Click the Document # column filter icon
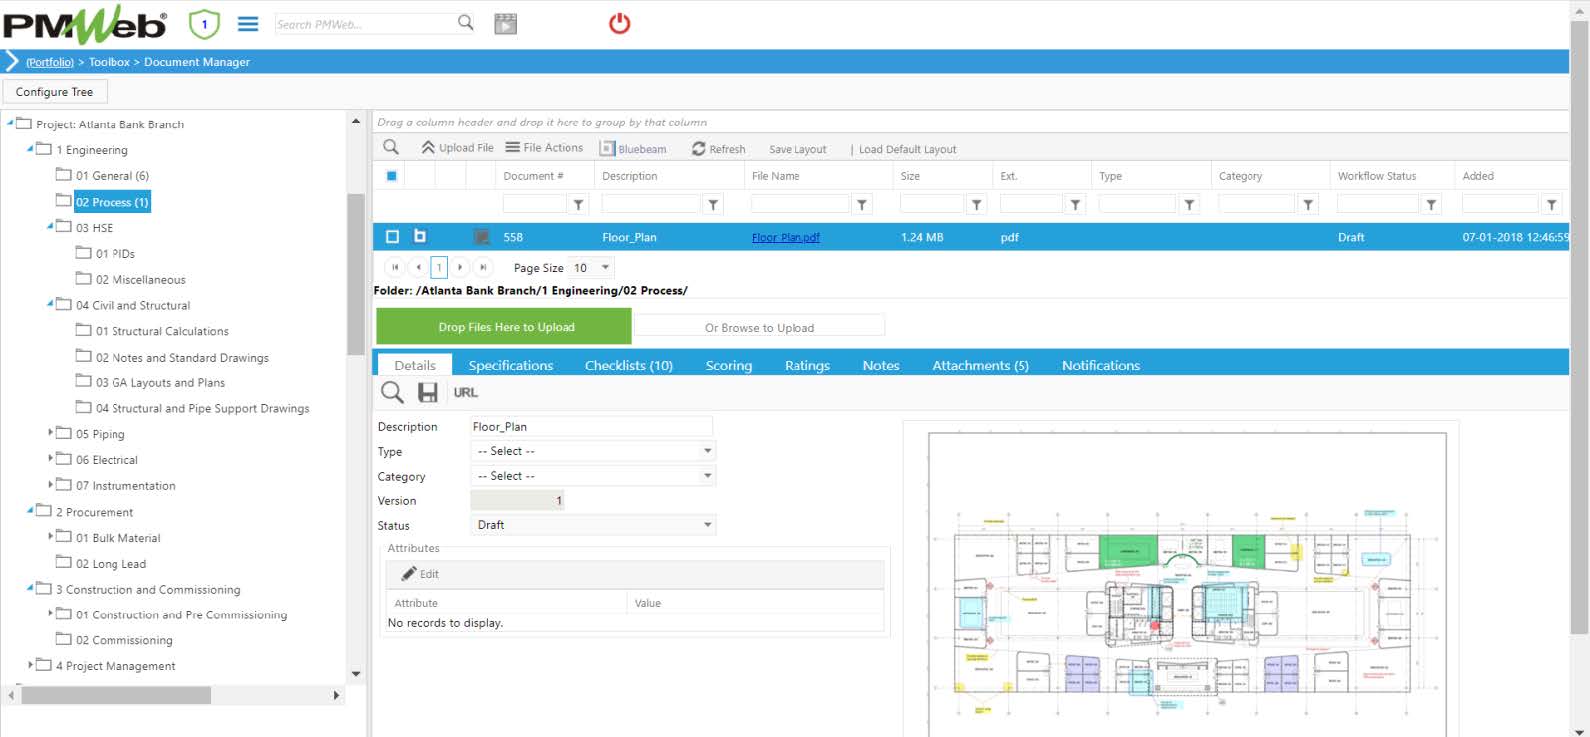The width and height of the screenshot is (1590, 737). point(578,205)
